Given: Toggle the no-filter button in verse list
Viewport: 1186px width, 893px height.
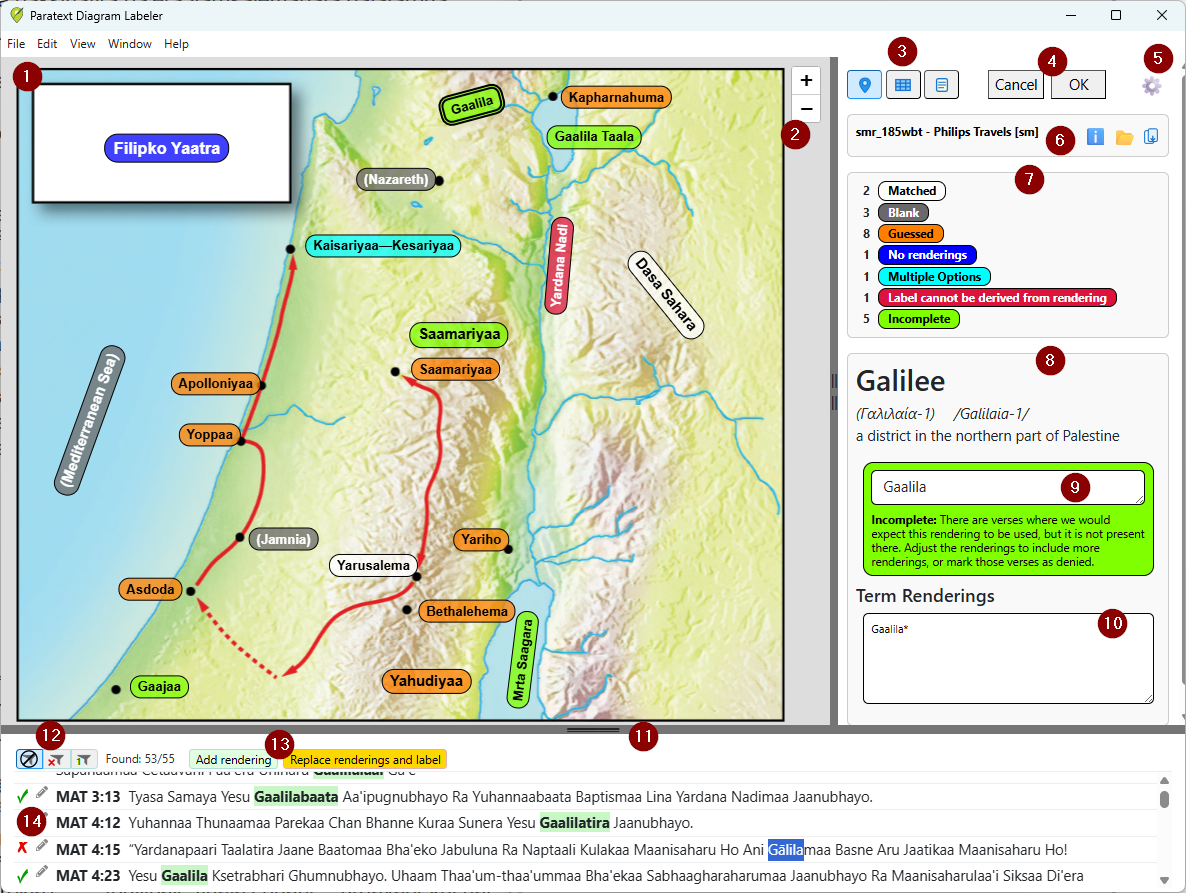Looking at the screenshot, I should [30, 760].
